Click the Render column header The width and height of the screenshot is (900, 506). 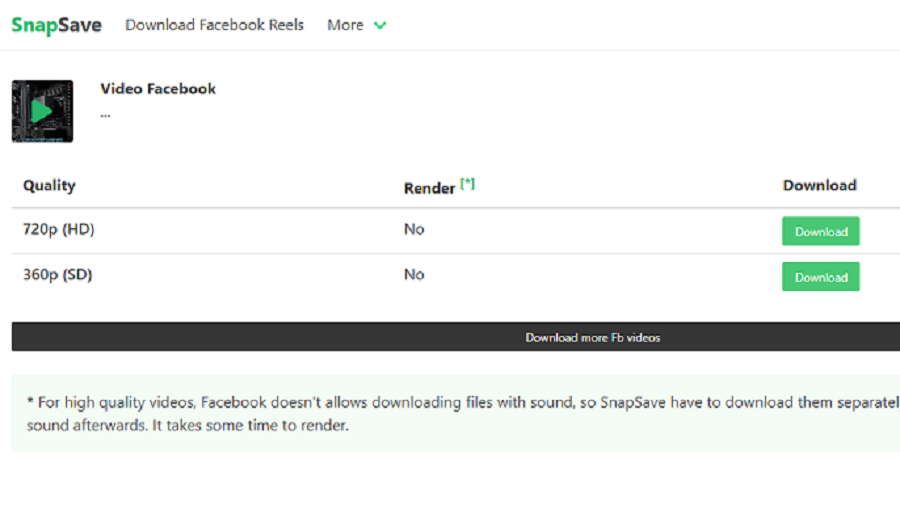(429, 188)
